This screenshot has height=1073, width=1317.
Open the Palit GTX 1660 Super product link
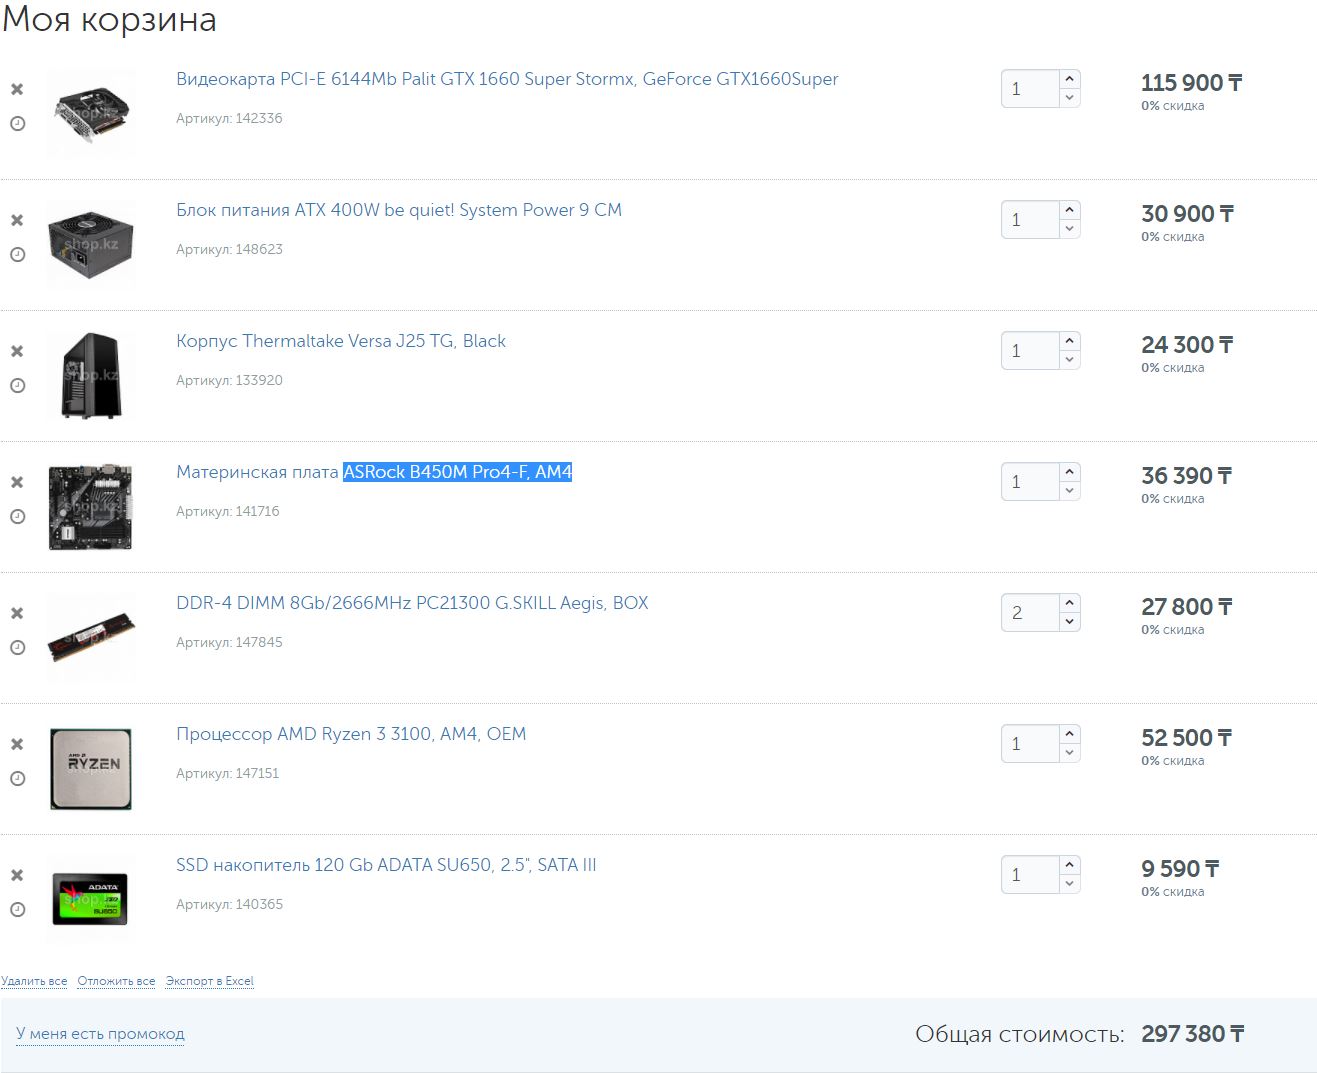coord(507,79)
